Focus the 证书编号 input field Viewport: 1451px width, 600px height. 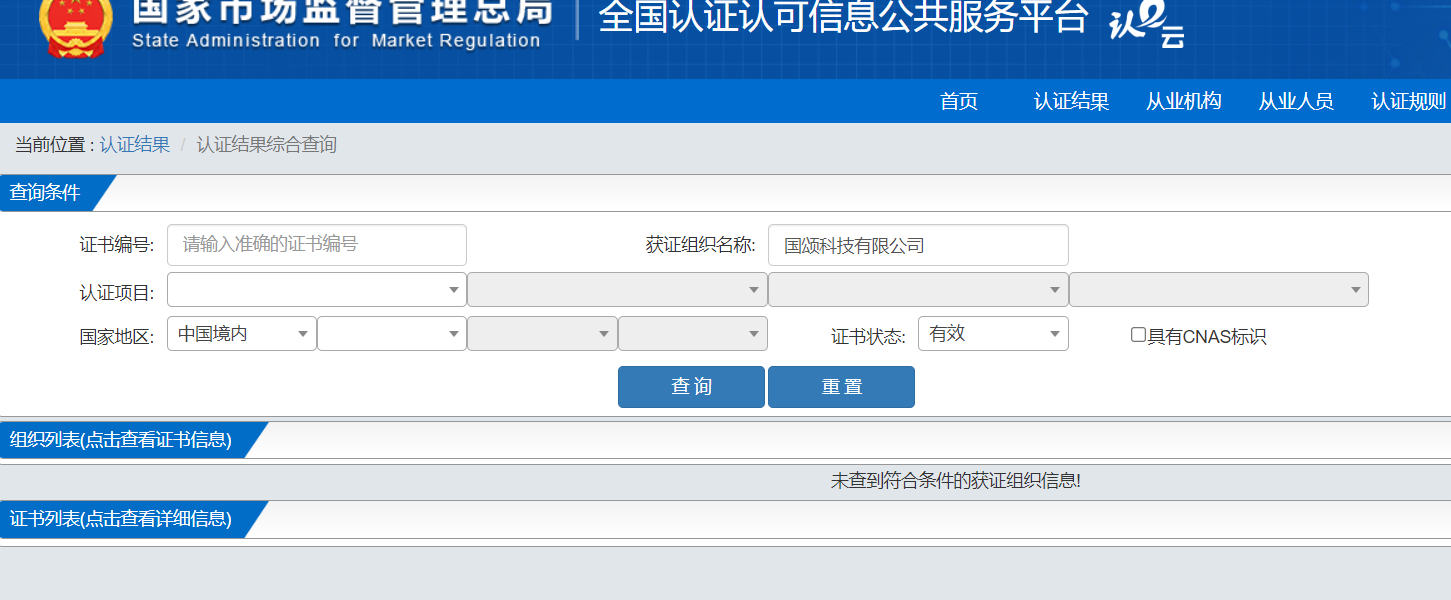click(317, 245)
